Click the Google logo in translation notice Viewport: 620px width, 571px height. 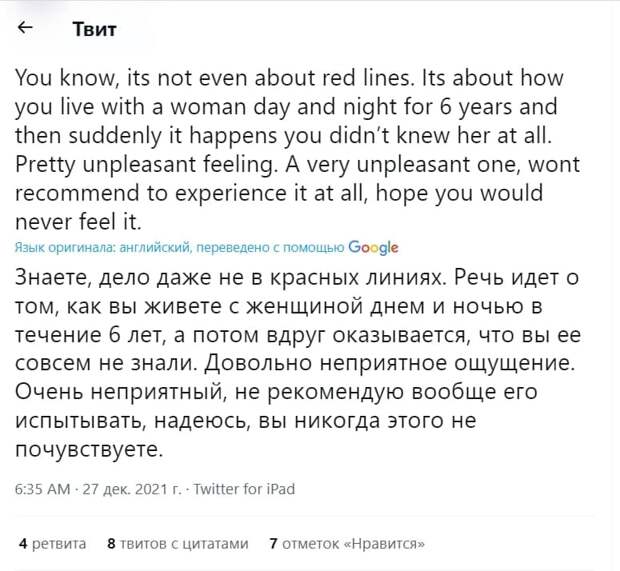[373, 248]
